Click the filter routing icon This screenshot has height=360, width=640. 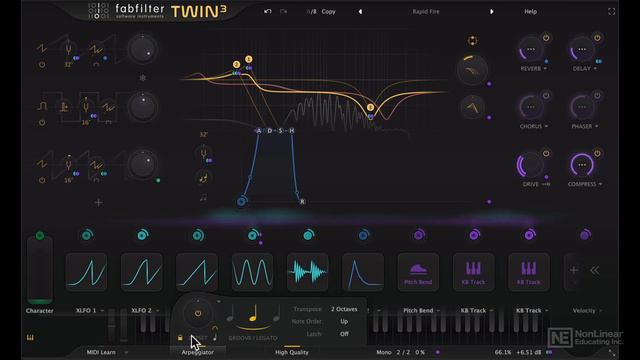pos(472,40)
